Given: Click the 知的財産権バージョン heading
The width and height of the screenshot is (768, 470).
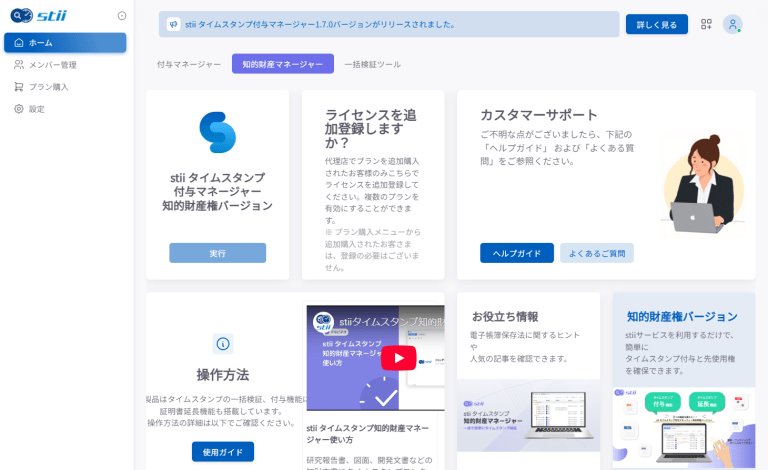Looking at the screenshot, I should coord(682,317).
